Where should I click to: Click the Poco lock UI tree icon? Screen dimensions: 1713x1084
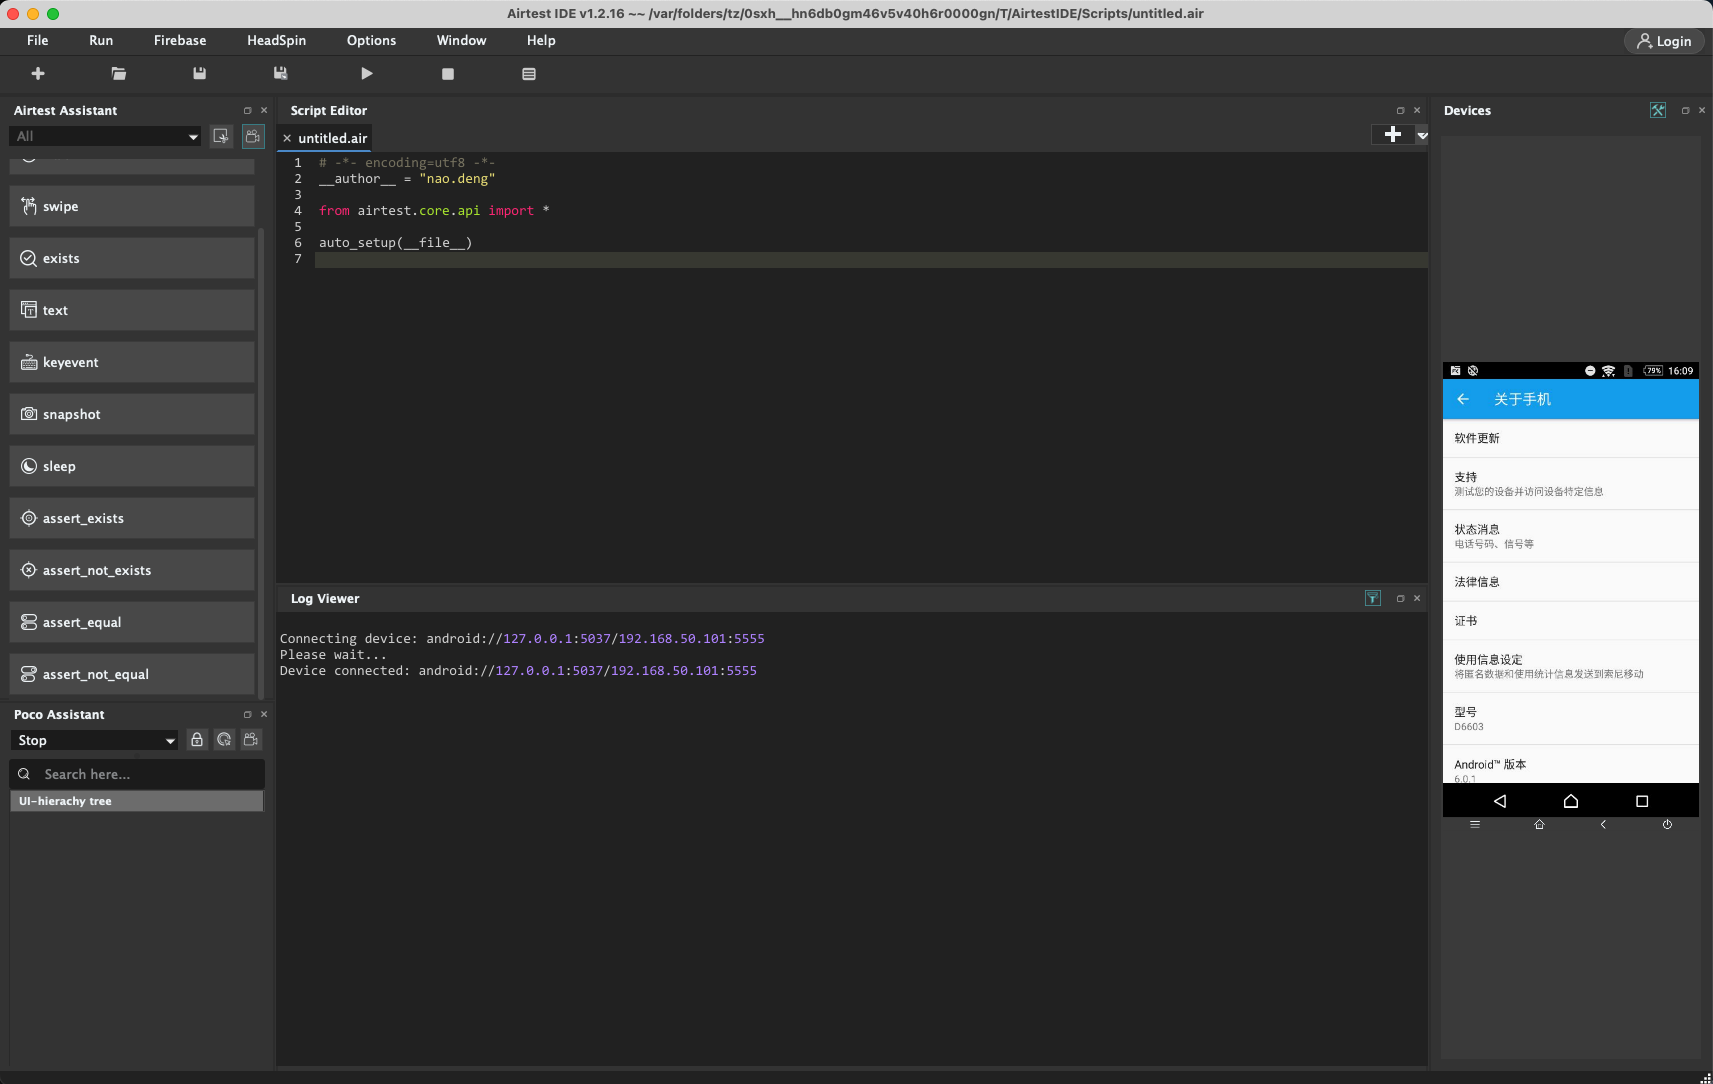pos(197,740)
